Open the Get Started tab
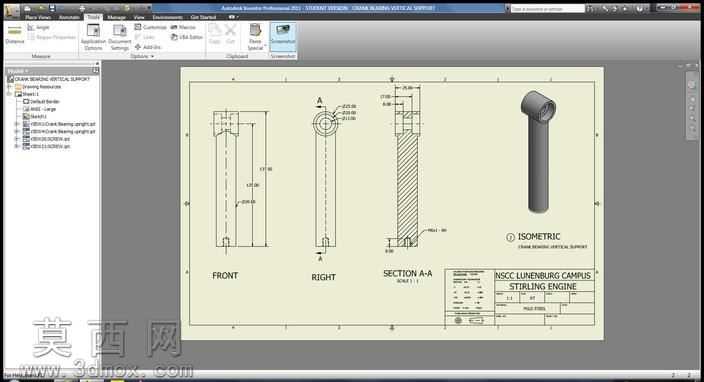704x382 pixels. pos(203,17)
